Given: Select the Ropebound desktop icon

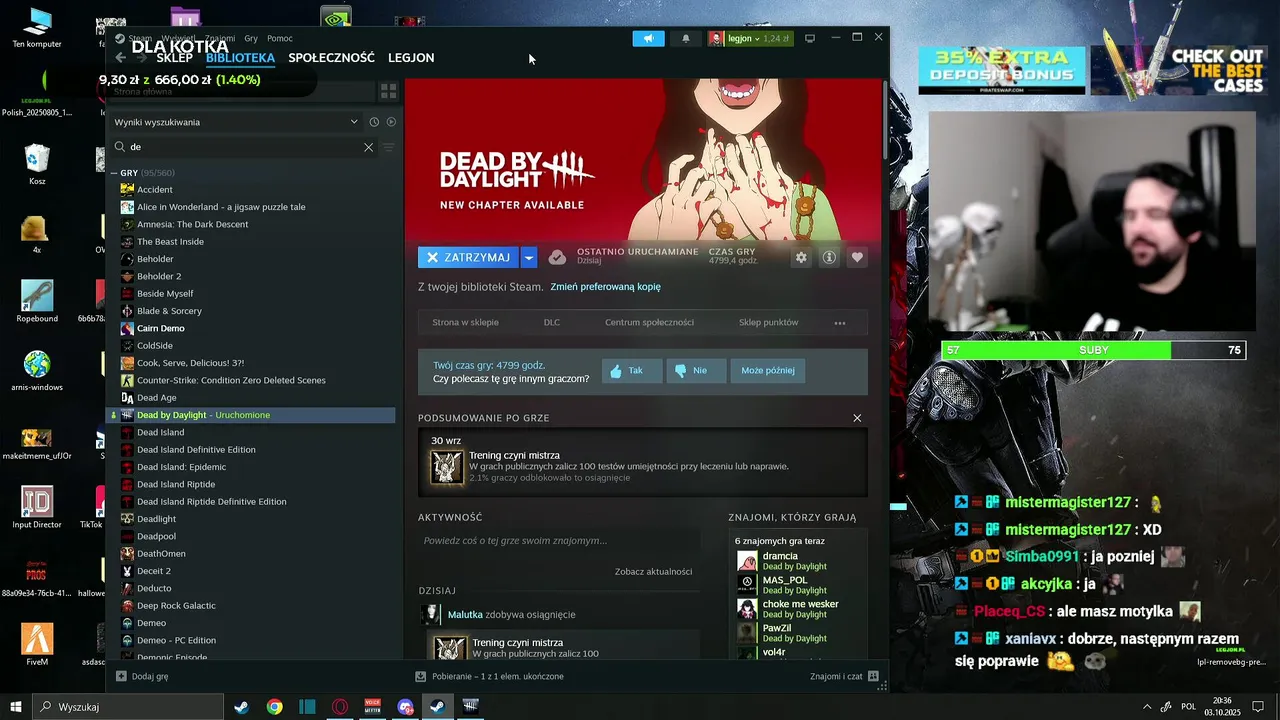Looking at the screenshot, I should tap(37, 301).
